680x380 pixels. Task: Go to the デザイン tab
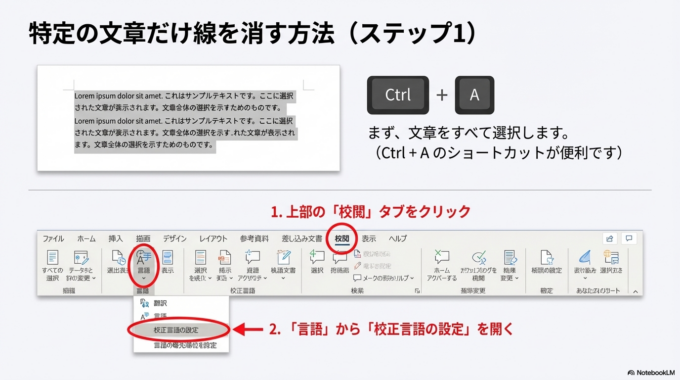[x=174, y=239]
